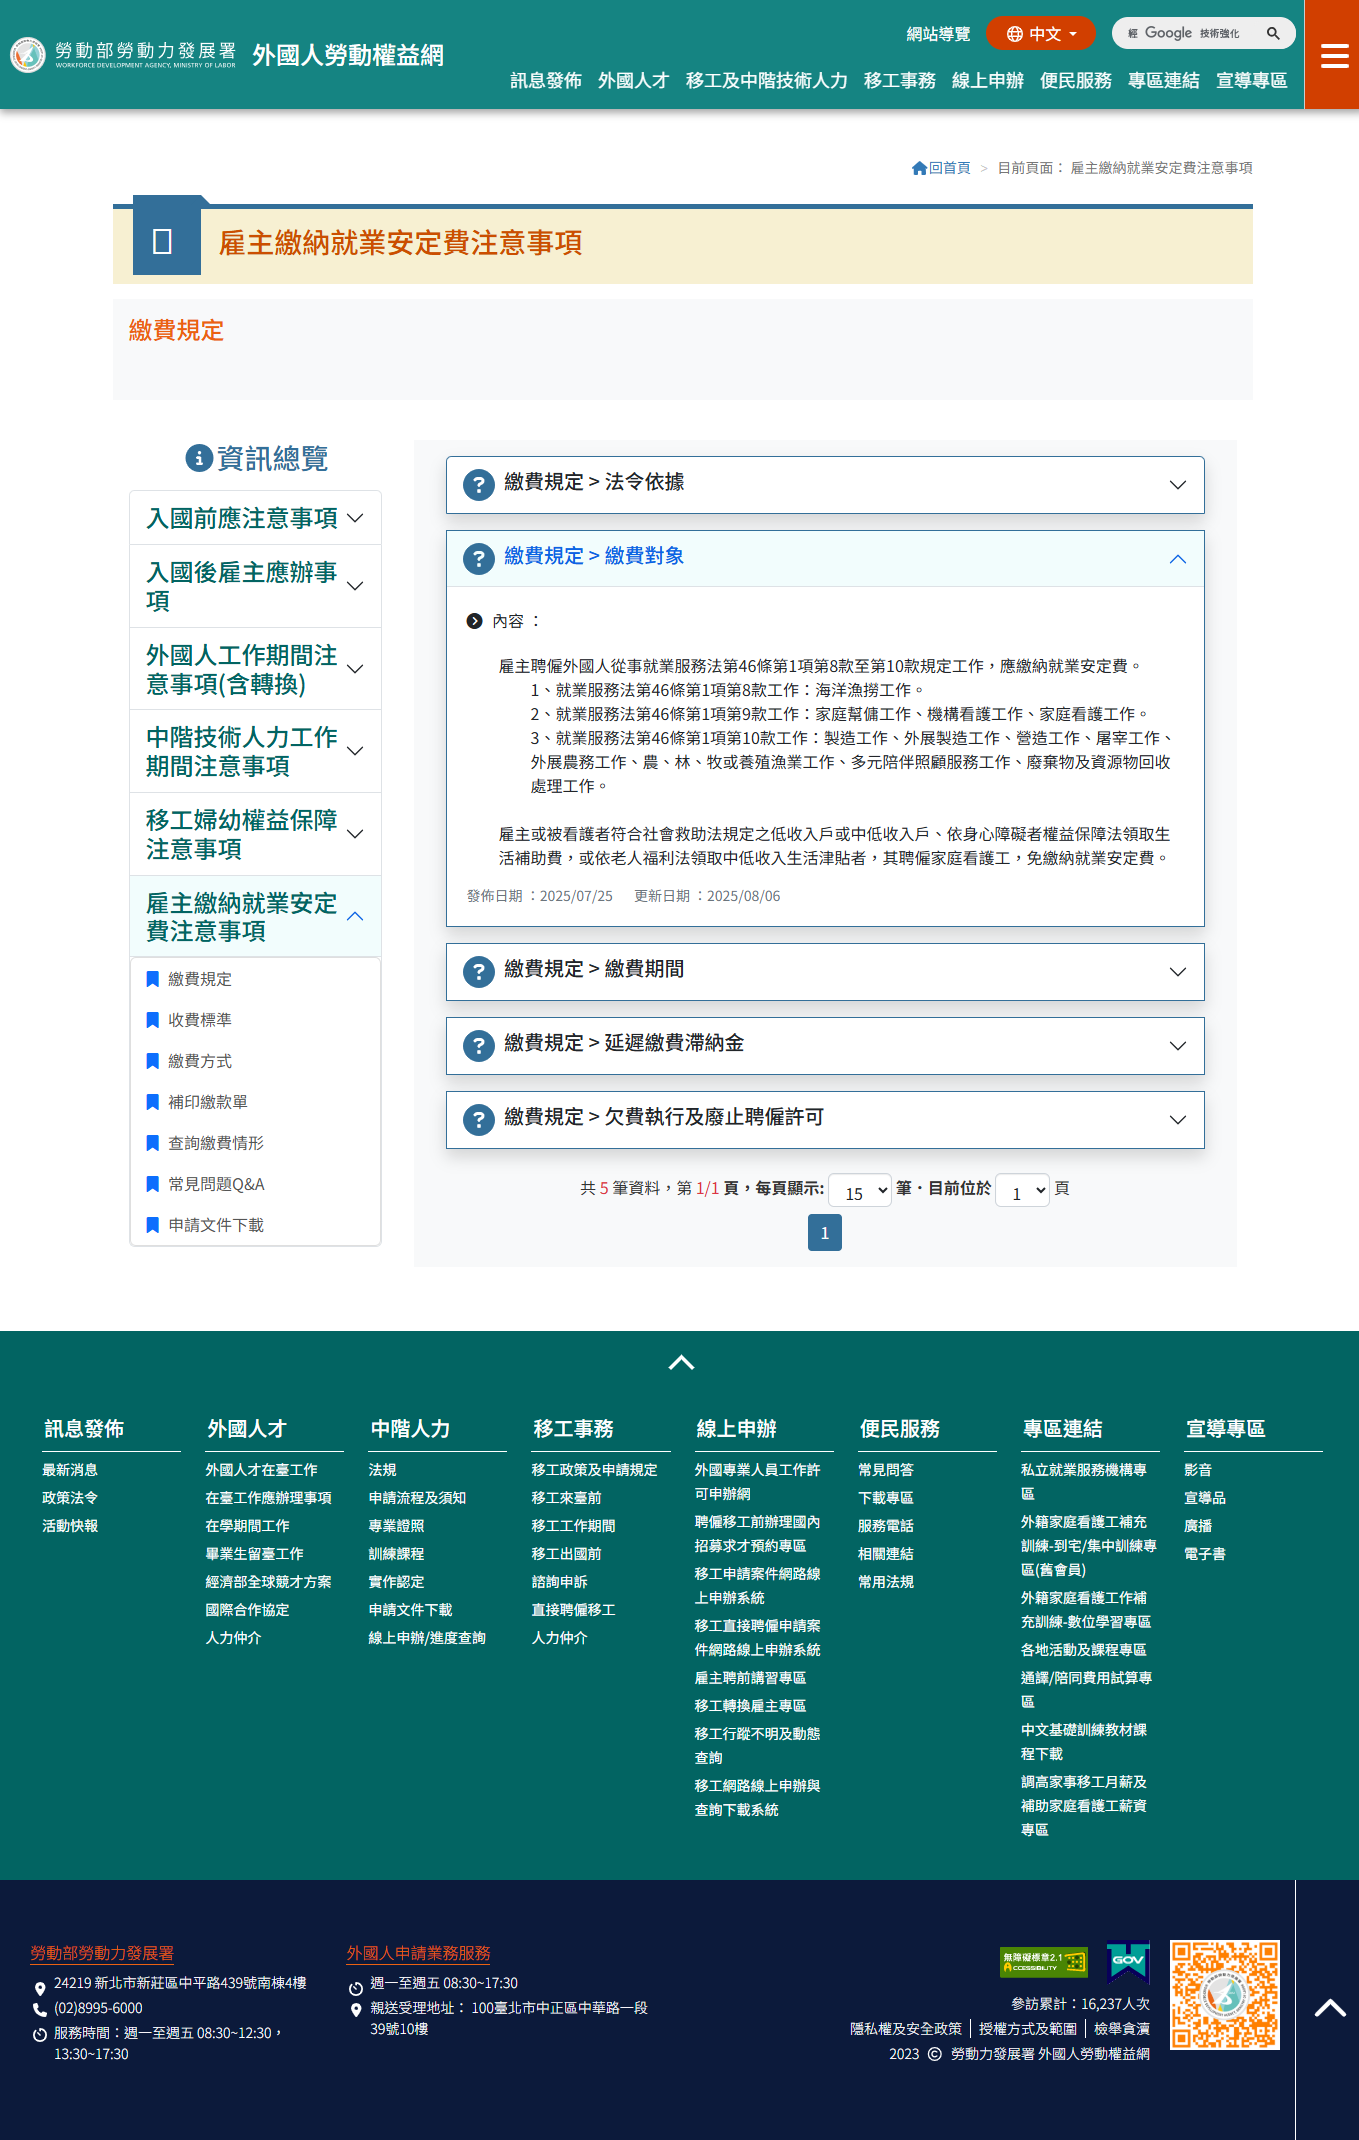Viewport: 1359px width, 2140px height.
Task: Expand 入國前應注意事項 in sidebar
Action: tap(255, 518)
